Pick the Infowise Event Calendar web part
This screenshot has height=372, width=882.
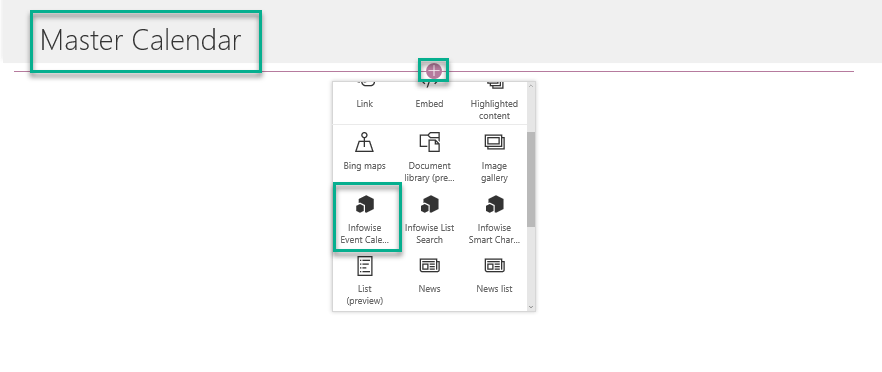tap(364, 219)
